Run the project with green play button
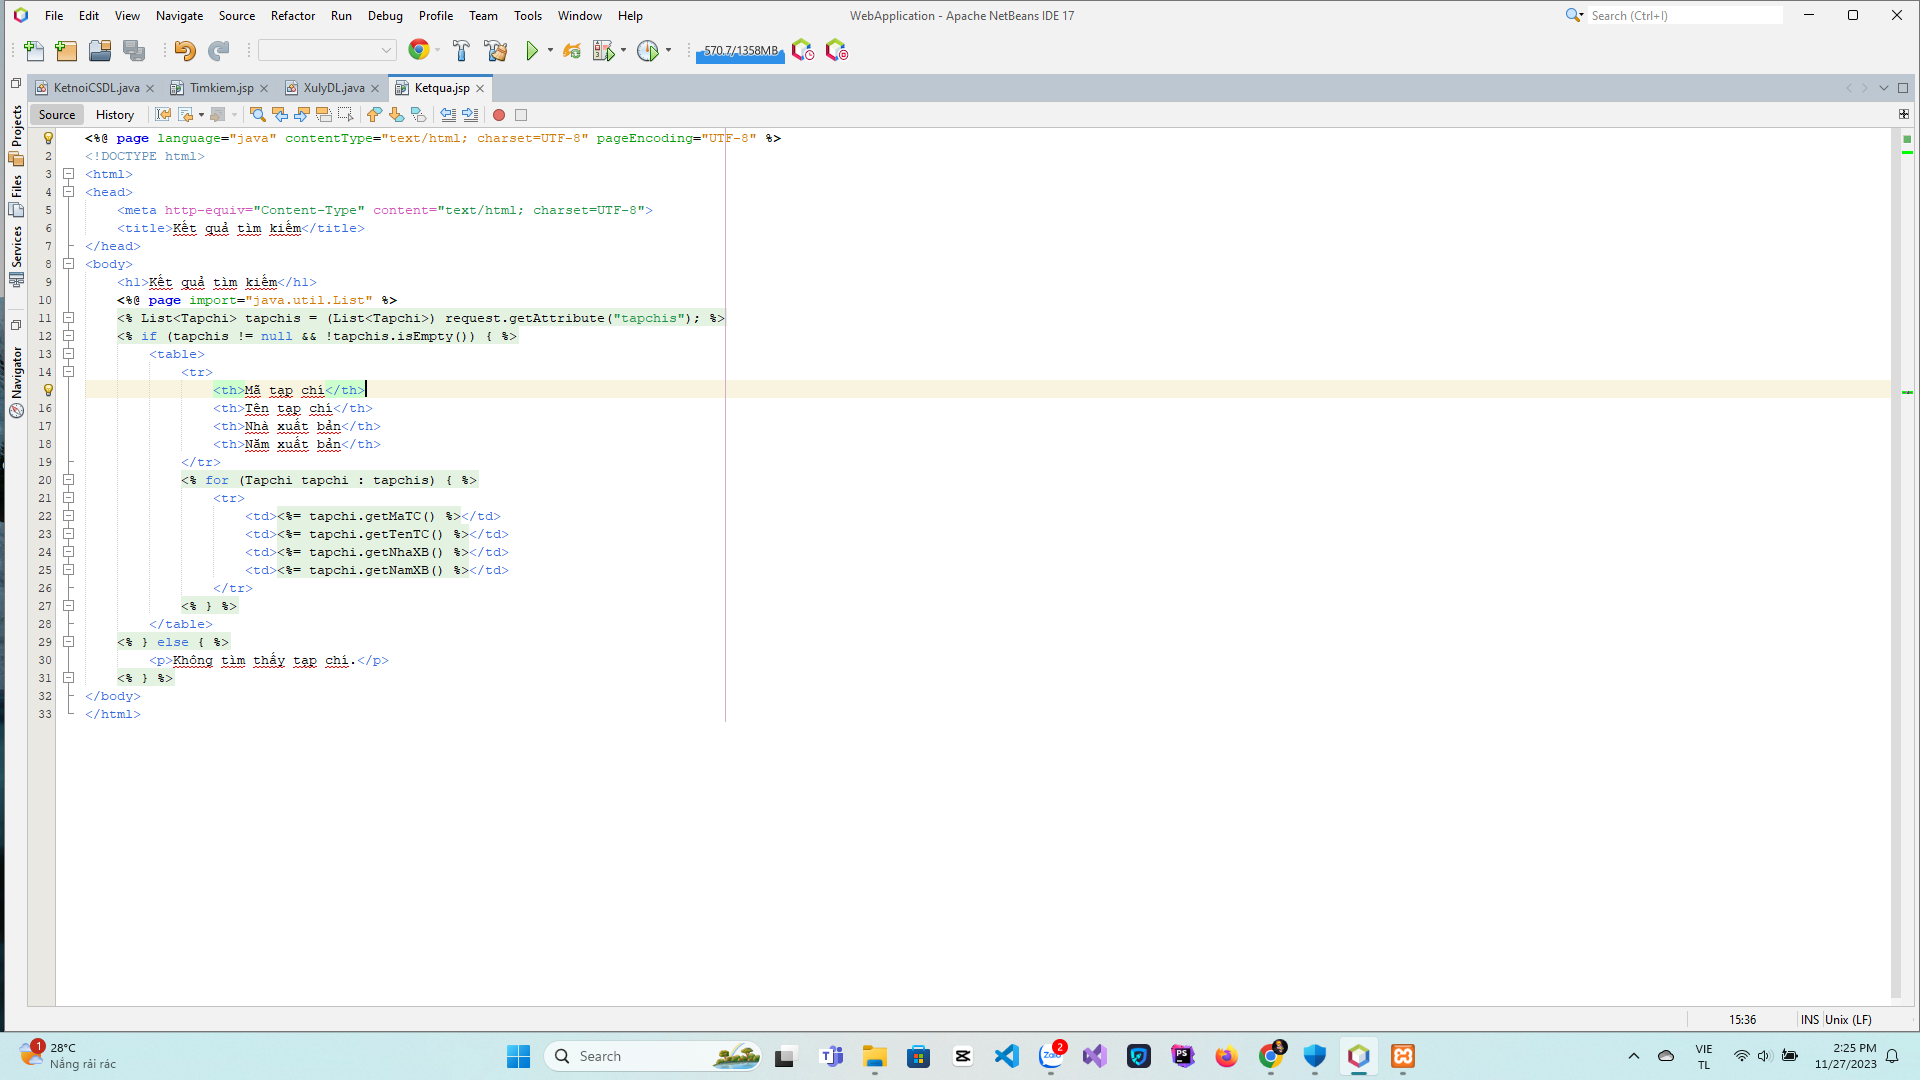 pos(532,51)
